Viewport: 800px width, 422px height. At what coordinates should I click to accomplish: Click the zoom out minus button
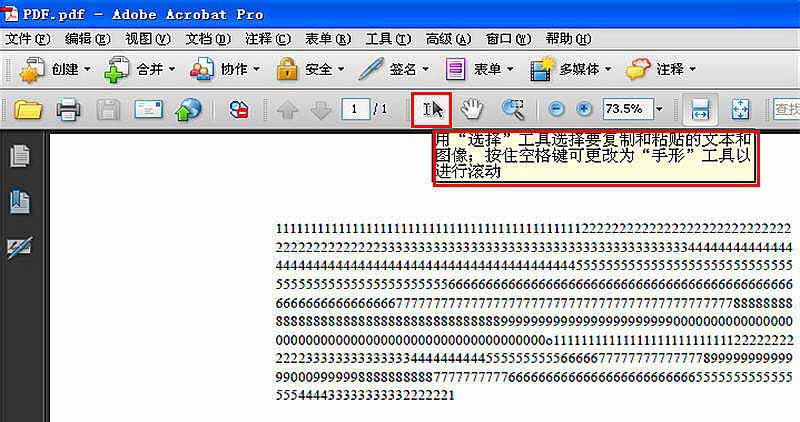tap(556, 109)
